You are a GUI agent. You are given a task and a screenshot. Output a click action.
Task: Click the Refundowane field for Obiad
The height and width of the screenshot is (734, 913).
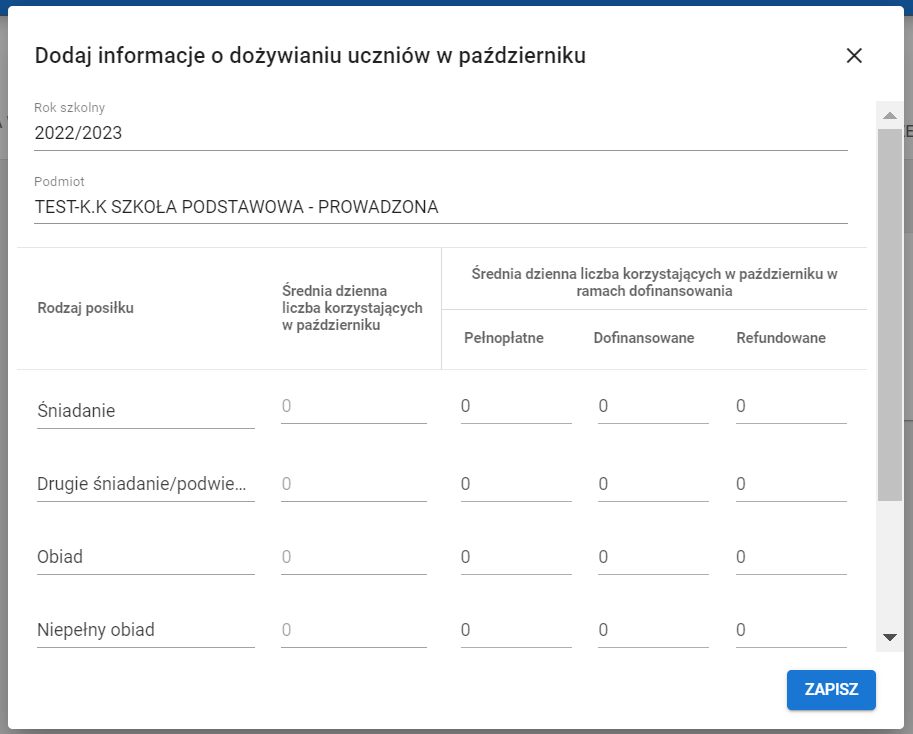(790, 554)
